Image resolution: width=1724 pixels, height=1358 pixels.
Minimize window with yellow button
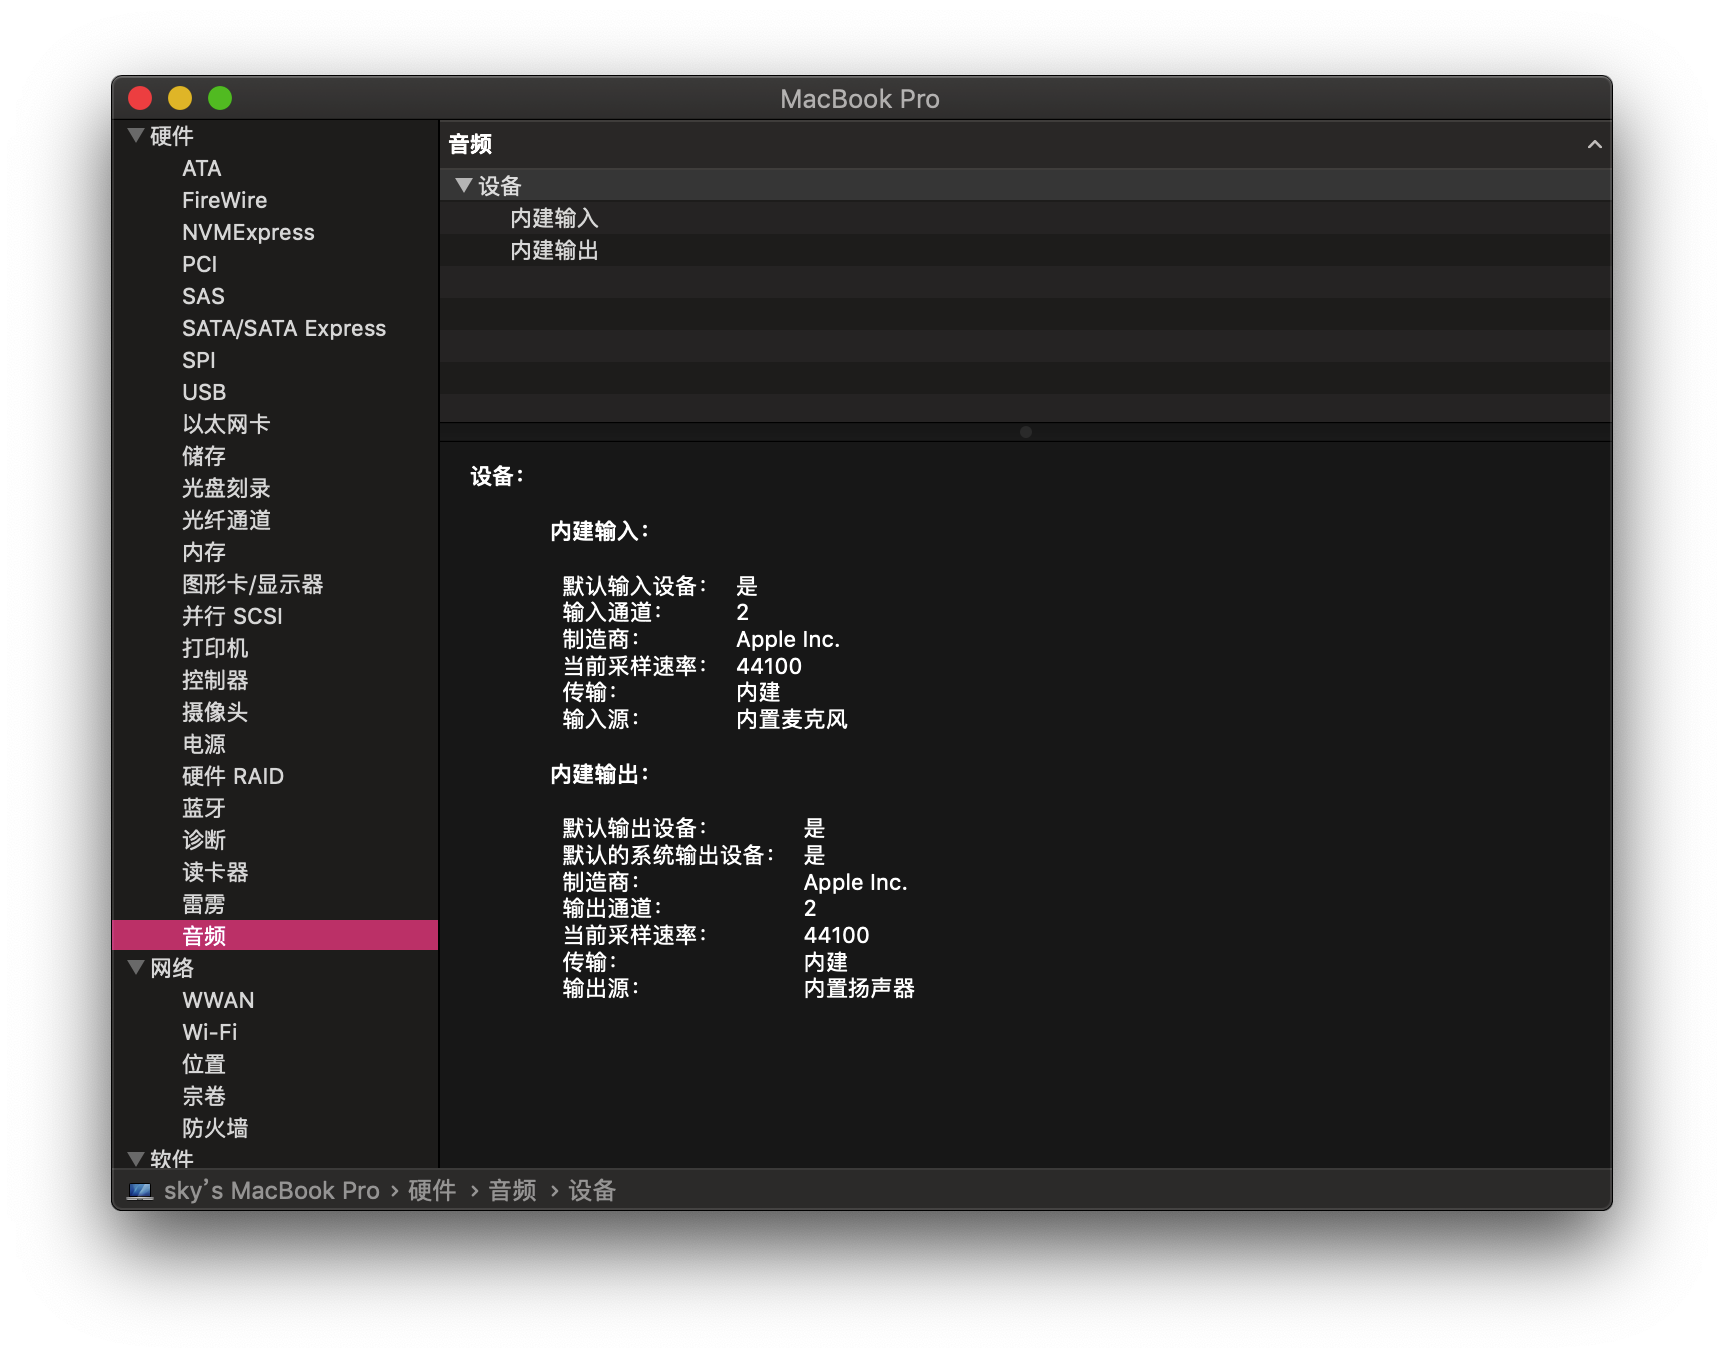(x=180, y=98)
